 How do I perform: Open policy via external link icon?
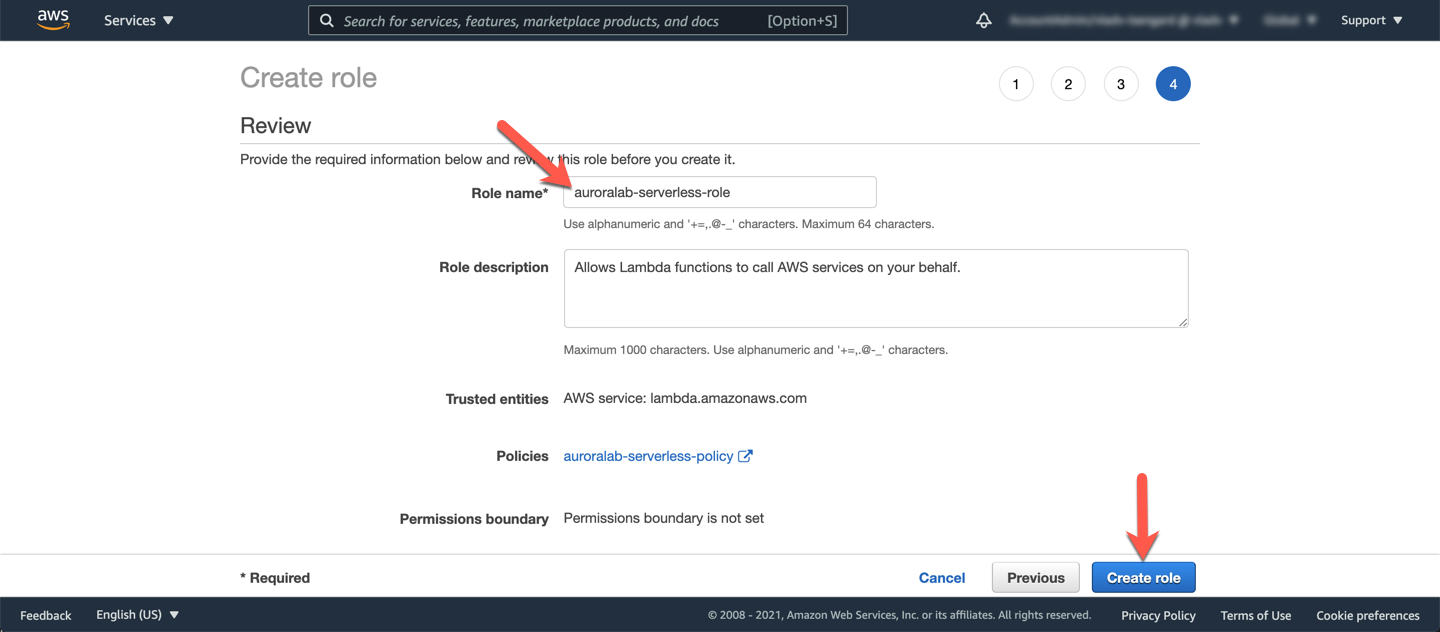tap(745, 456)
